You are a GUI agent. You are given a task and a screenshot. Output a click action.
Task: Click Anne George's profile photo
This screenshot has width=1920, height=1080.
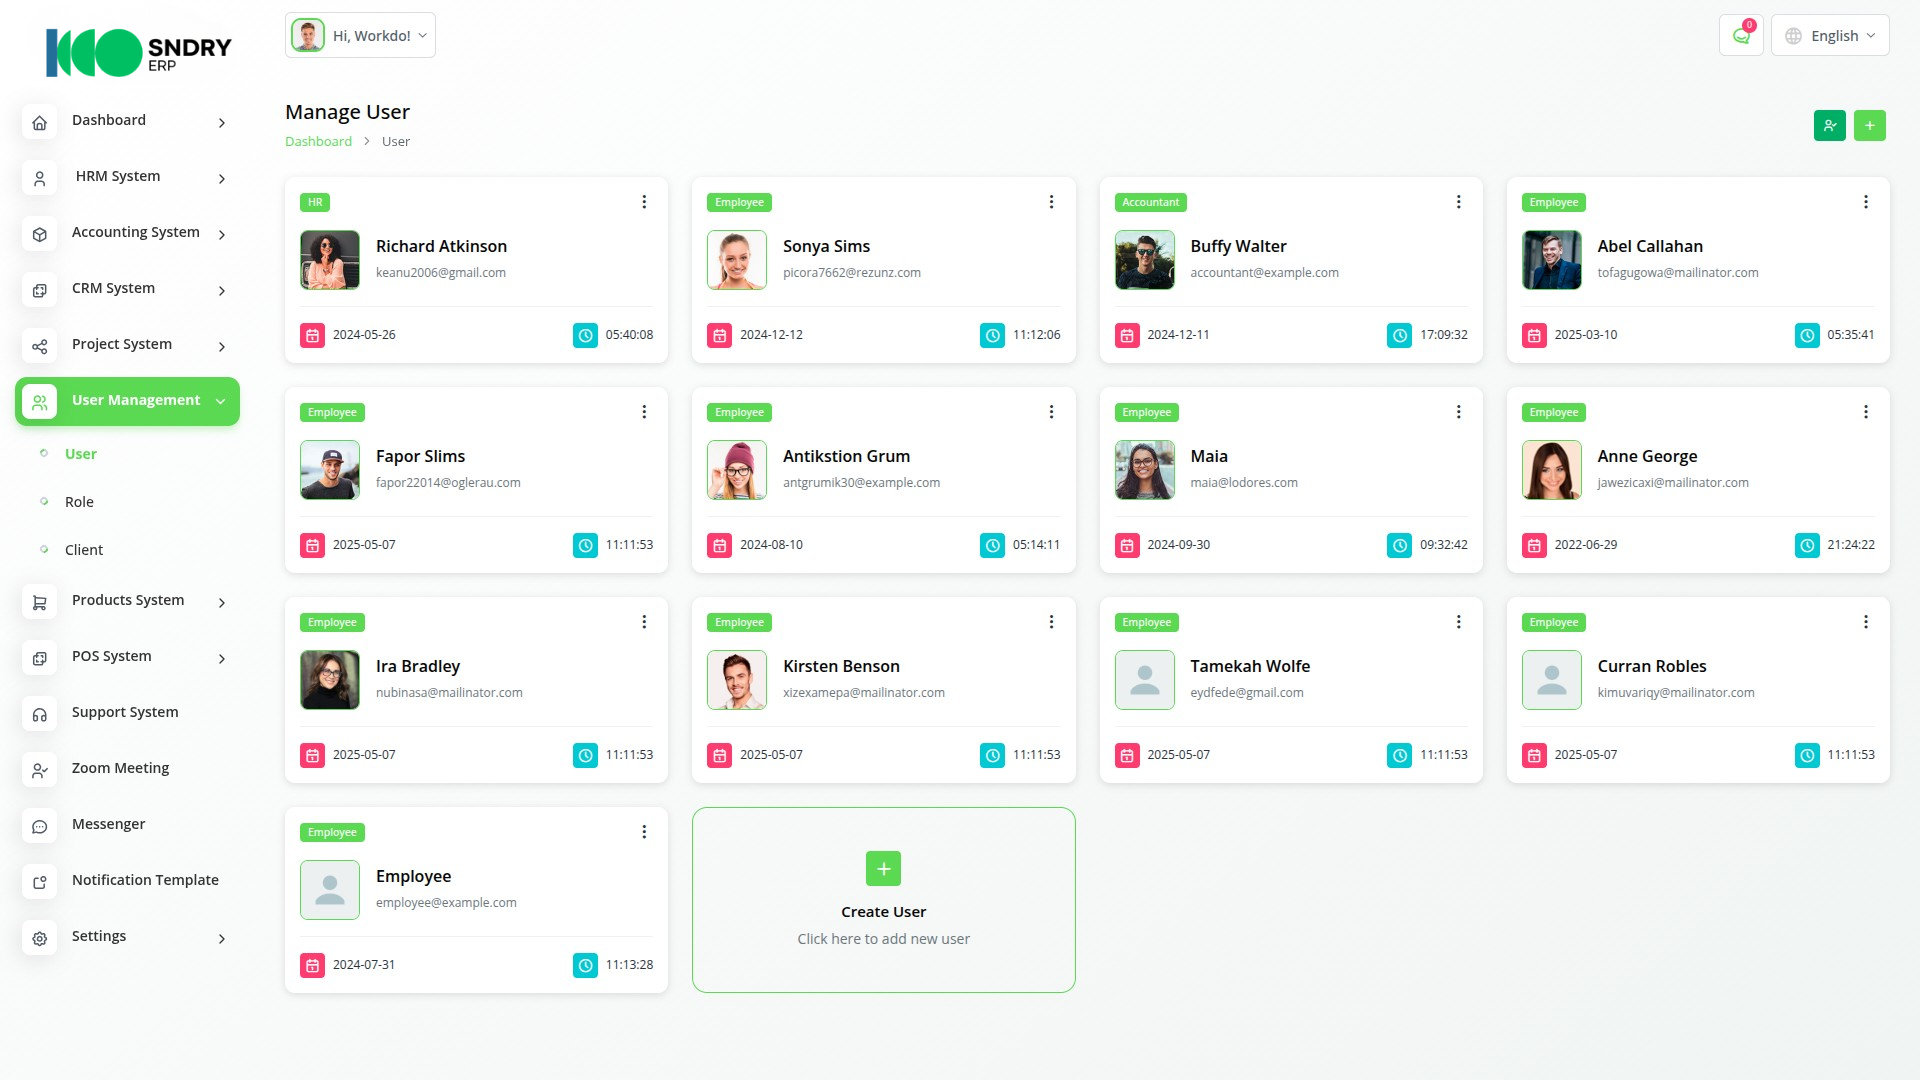click(x=1551, y=470)
